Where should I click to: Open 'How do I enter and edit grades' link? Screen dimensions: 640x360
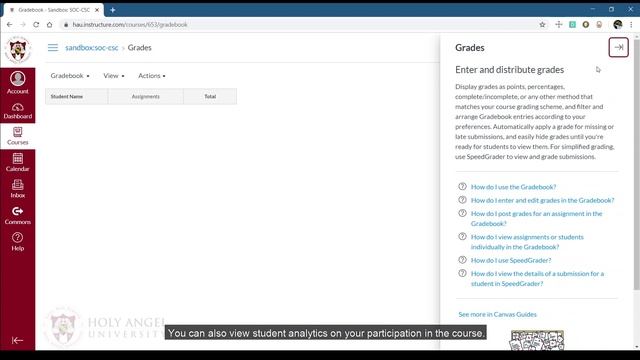pos(542,200)
